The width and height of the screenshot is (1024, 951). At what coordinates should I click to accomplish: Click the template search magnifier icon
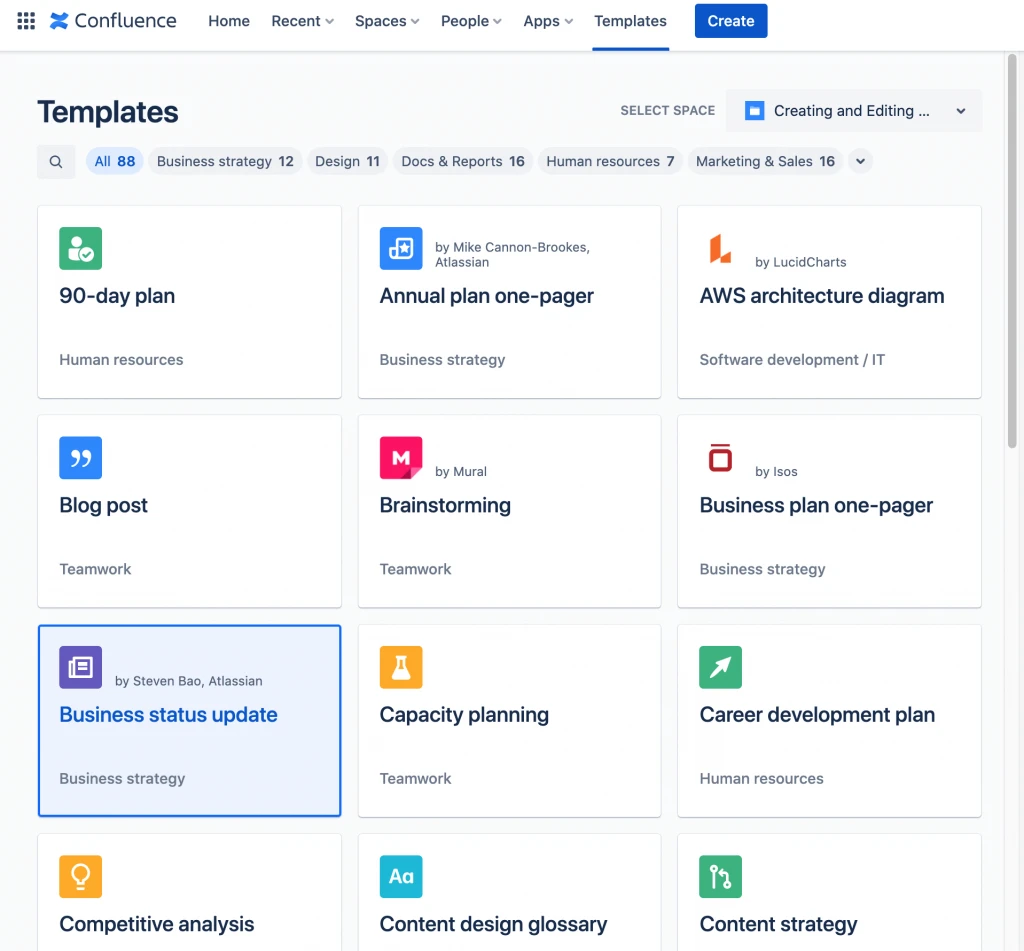pos(56,161)
